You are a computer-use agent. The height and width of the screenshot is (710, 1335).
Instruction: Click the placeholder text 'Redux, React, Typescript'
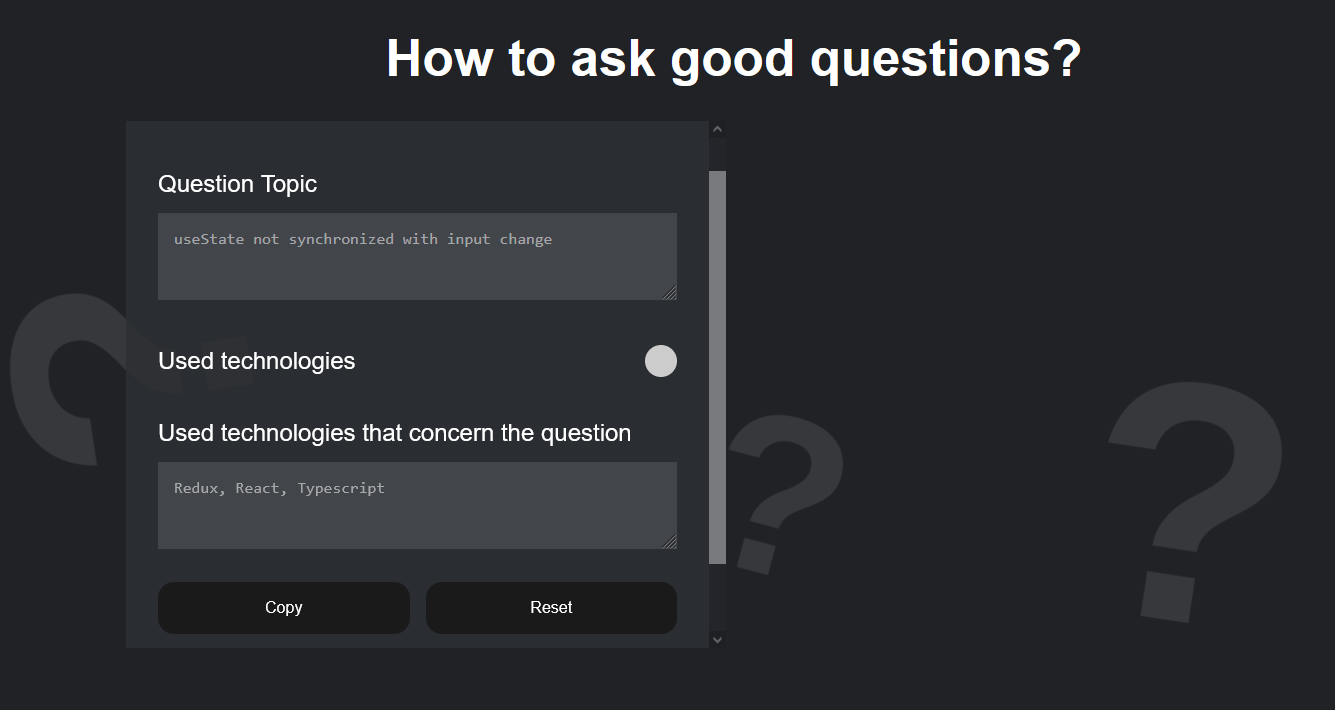tap(279, 488)
